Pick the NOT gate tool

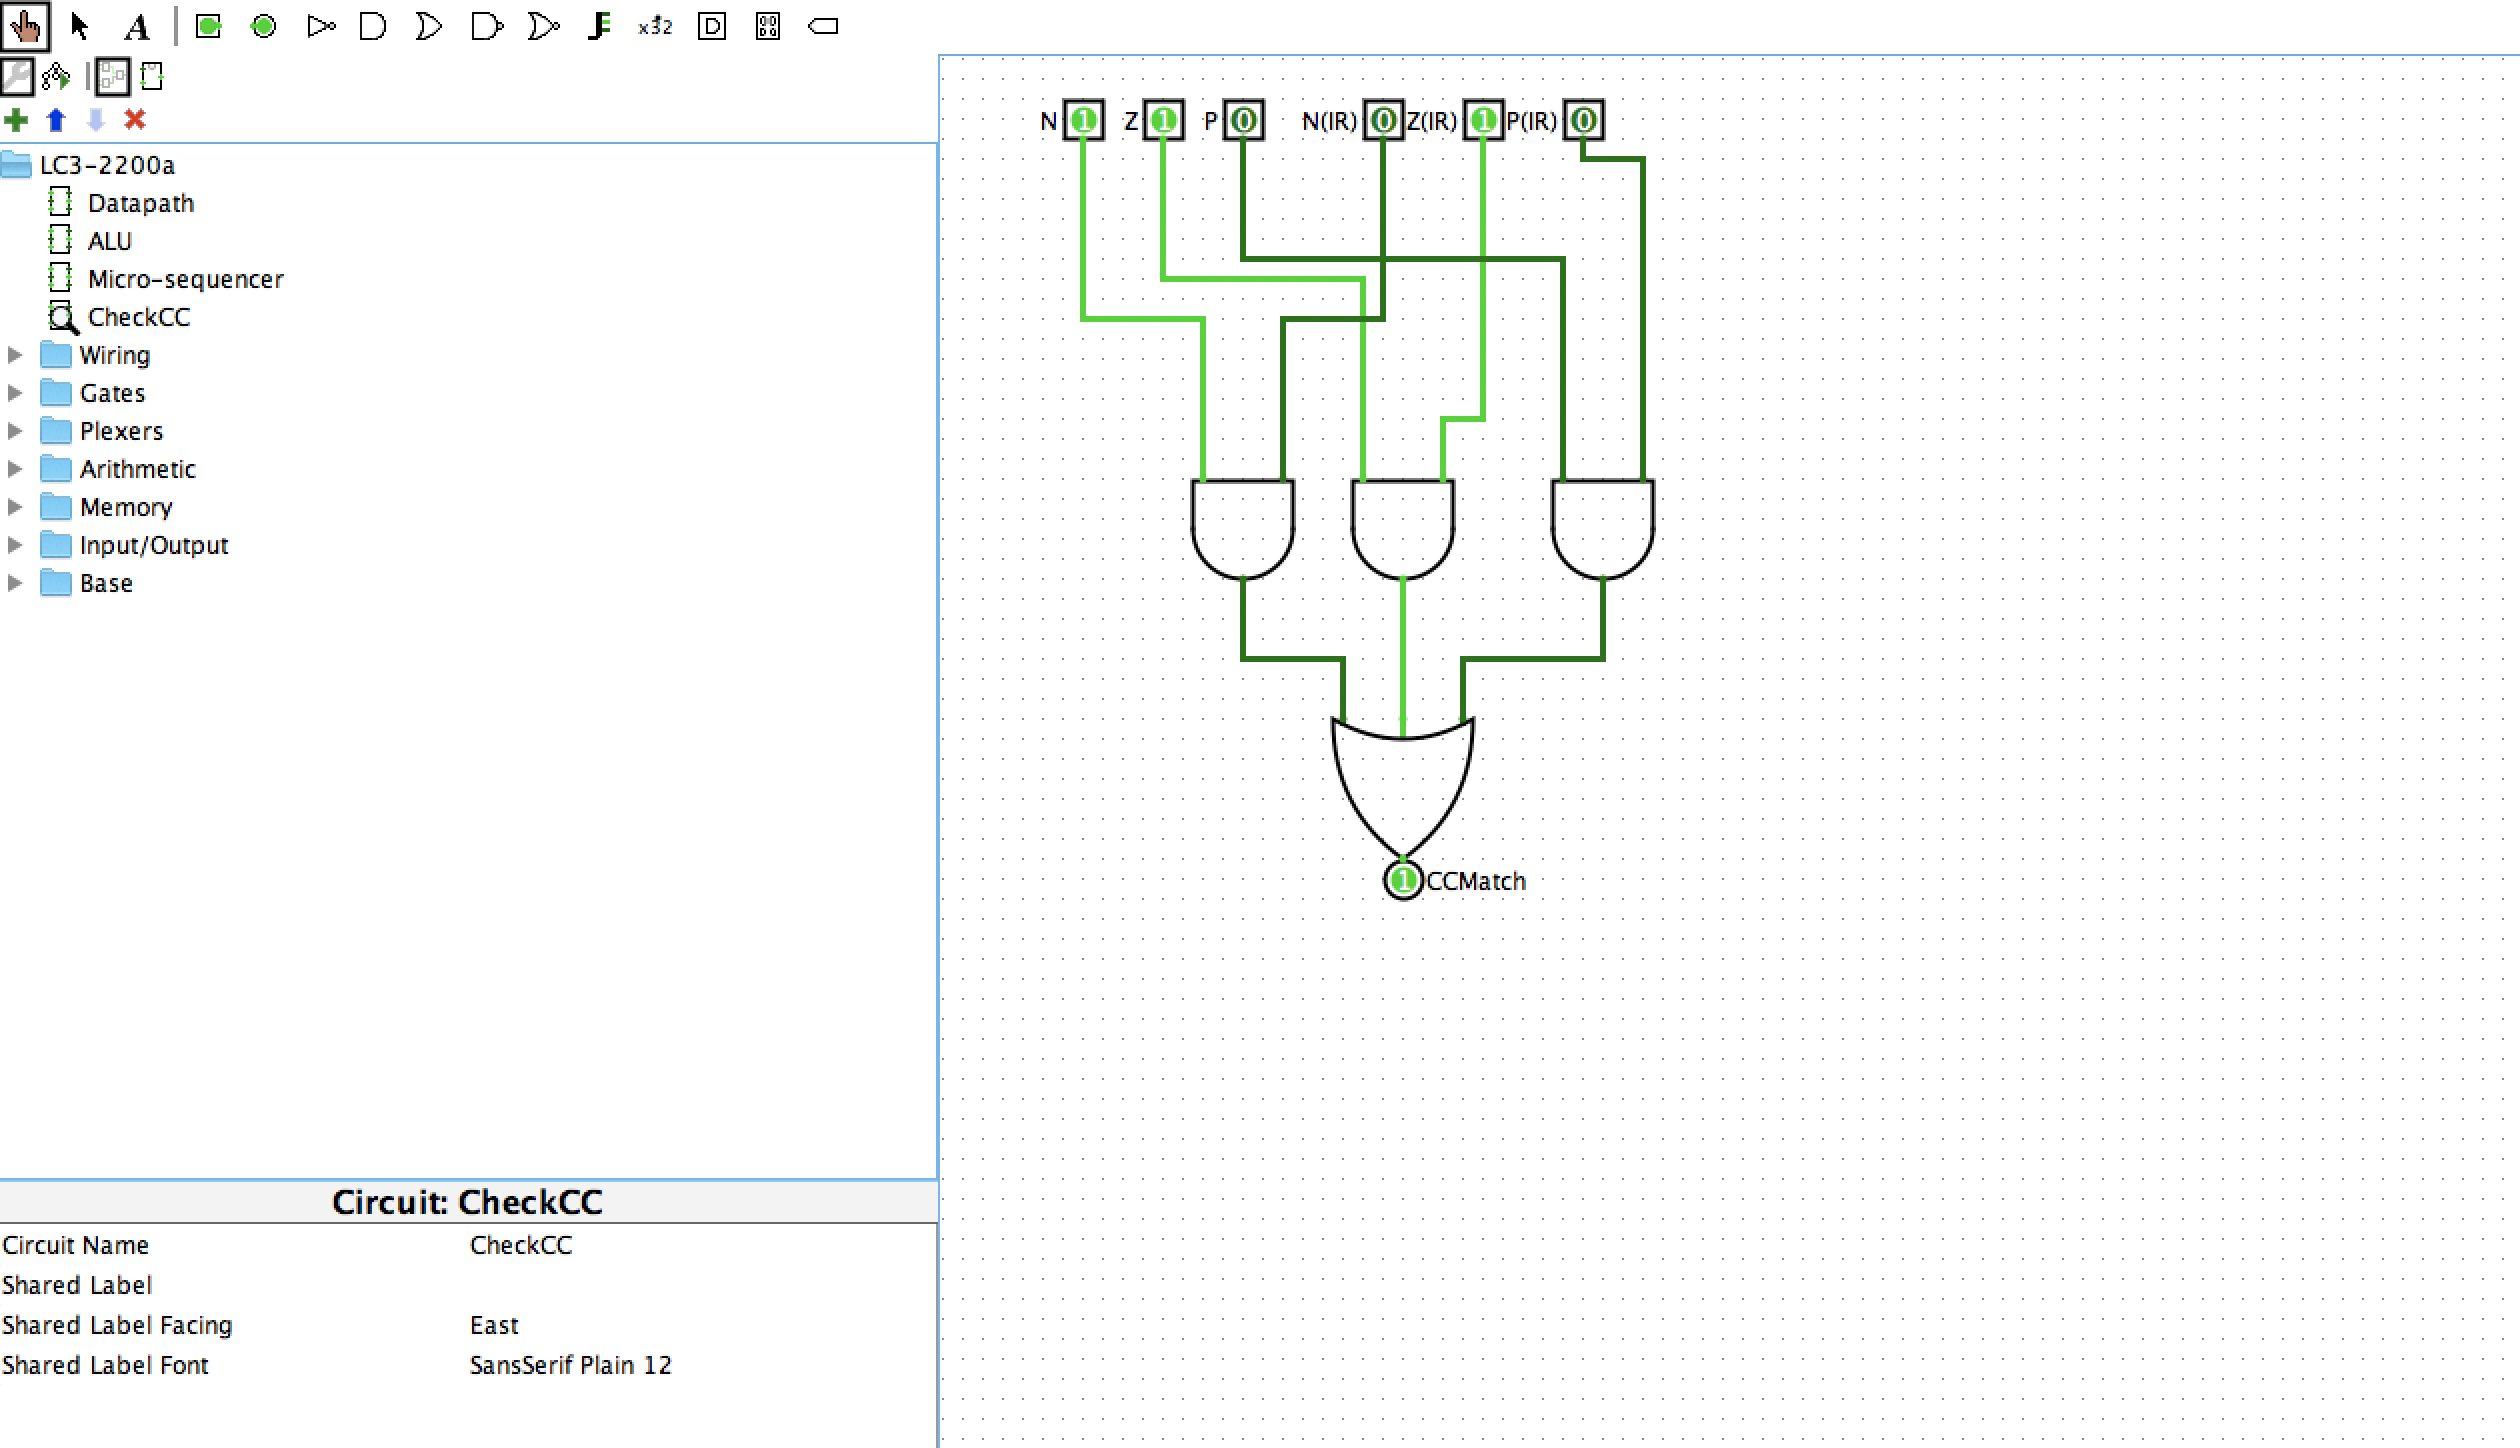(x=320, y=27)
